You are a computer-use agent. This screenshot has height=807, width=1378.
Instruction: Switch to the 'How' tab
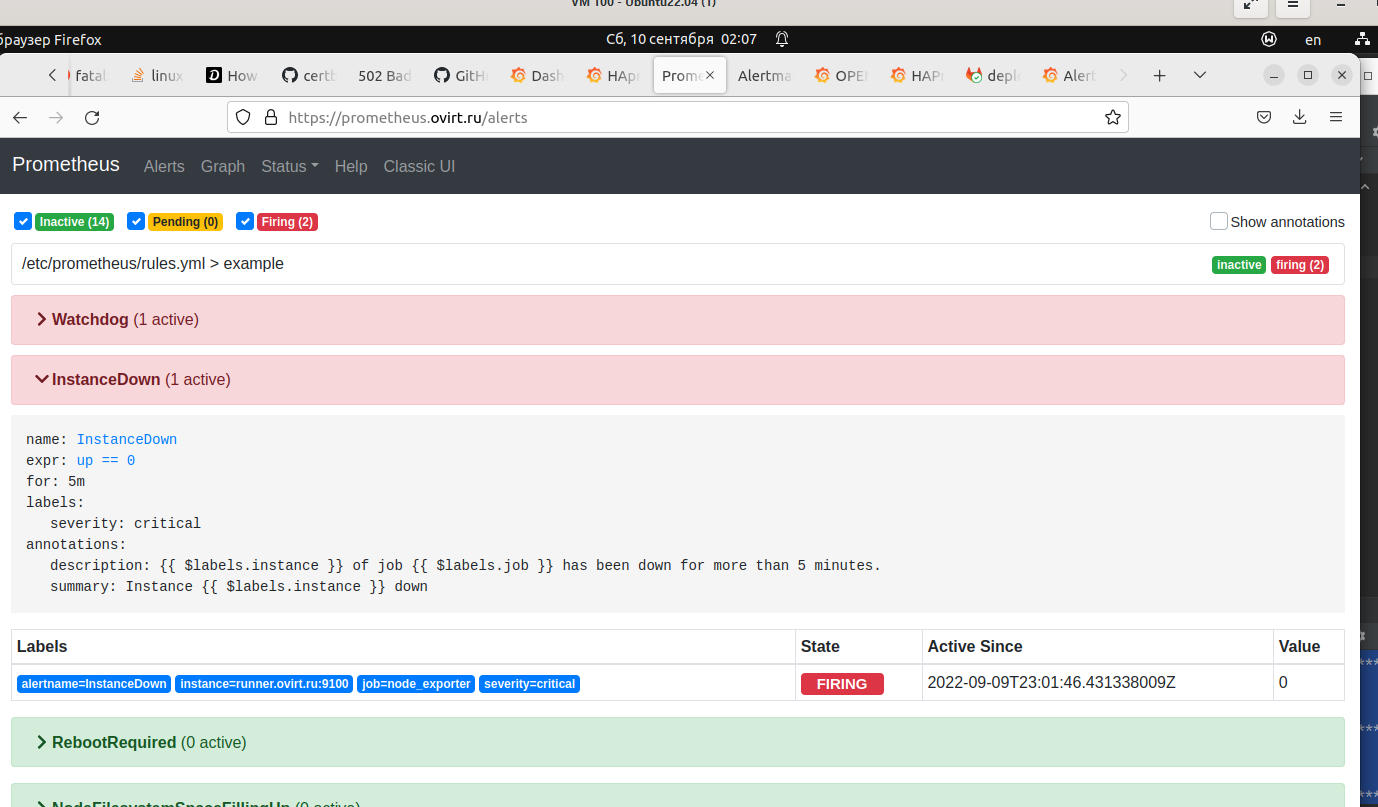click(x=233, y=75)
